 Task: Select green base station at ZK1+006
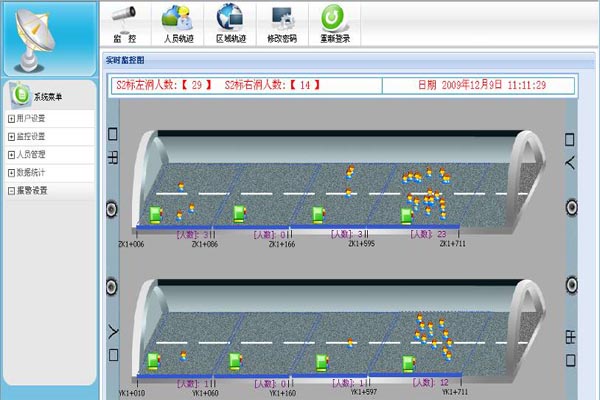pos(155,214)
